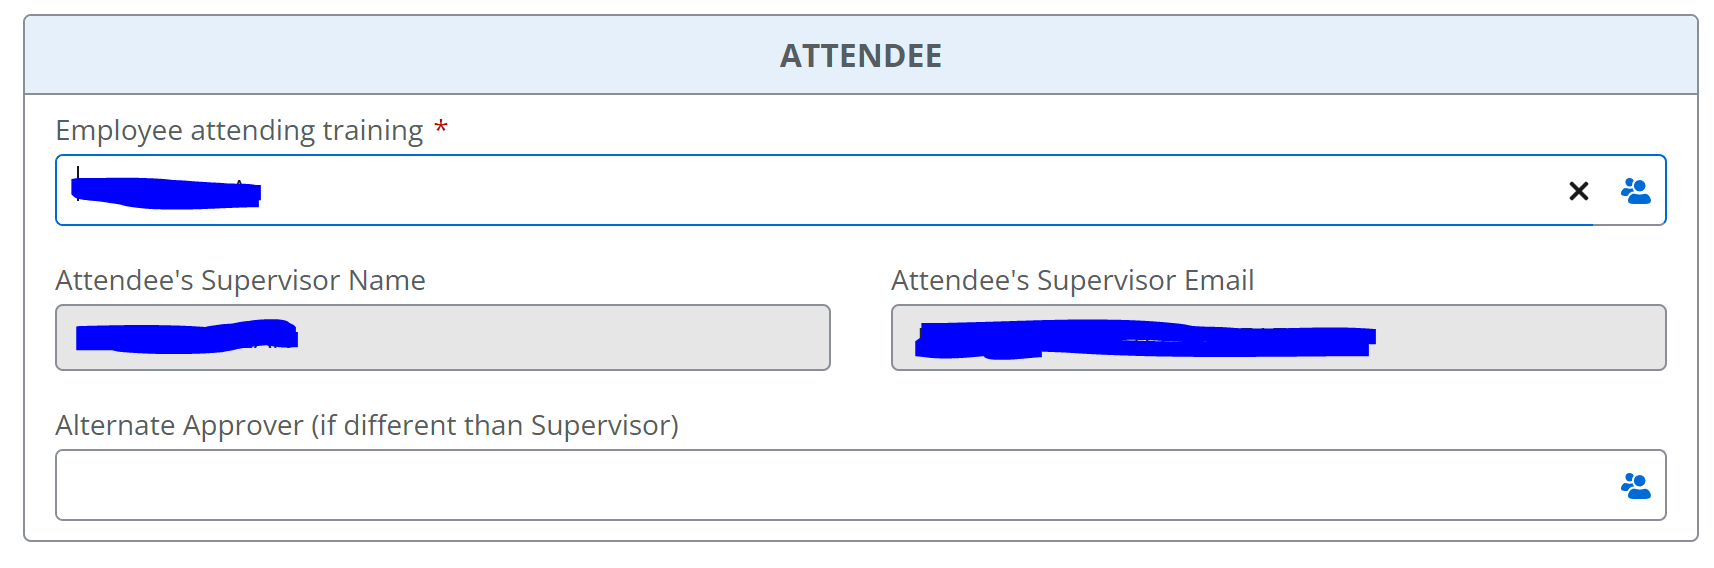Click the "Attendee's Supervisor Name" label
Viewport: 1714px width, 568px height.
pos(240,281)
